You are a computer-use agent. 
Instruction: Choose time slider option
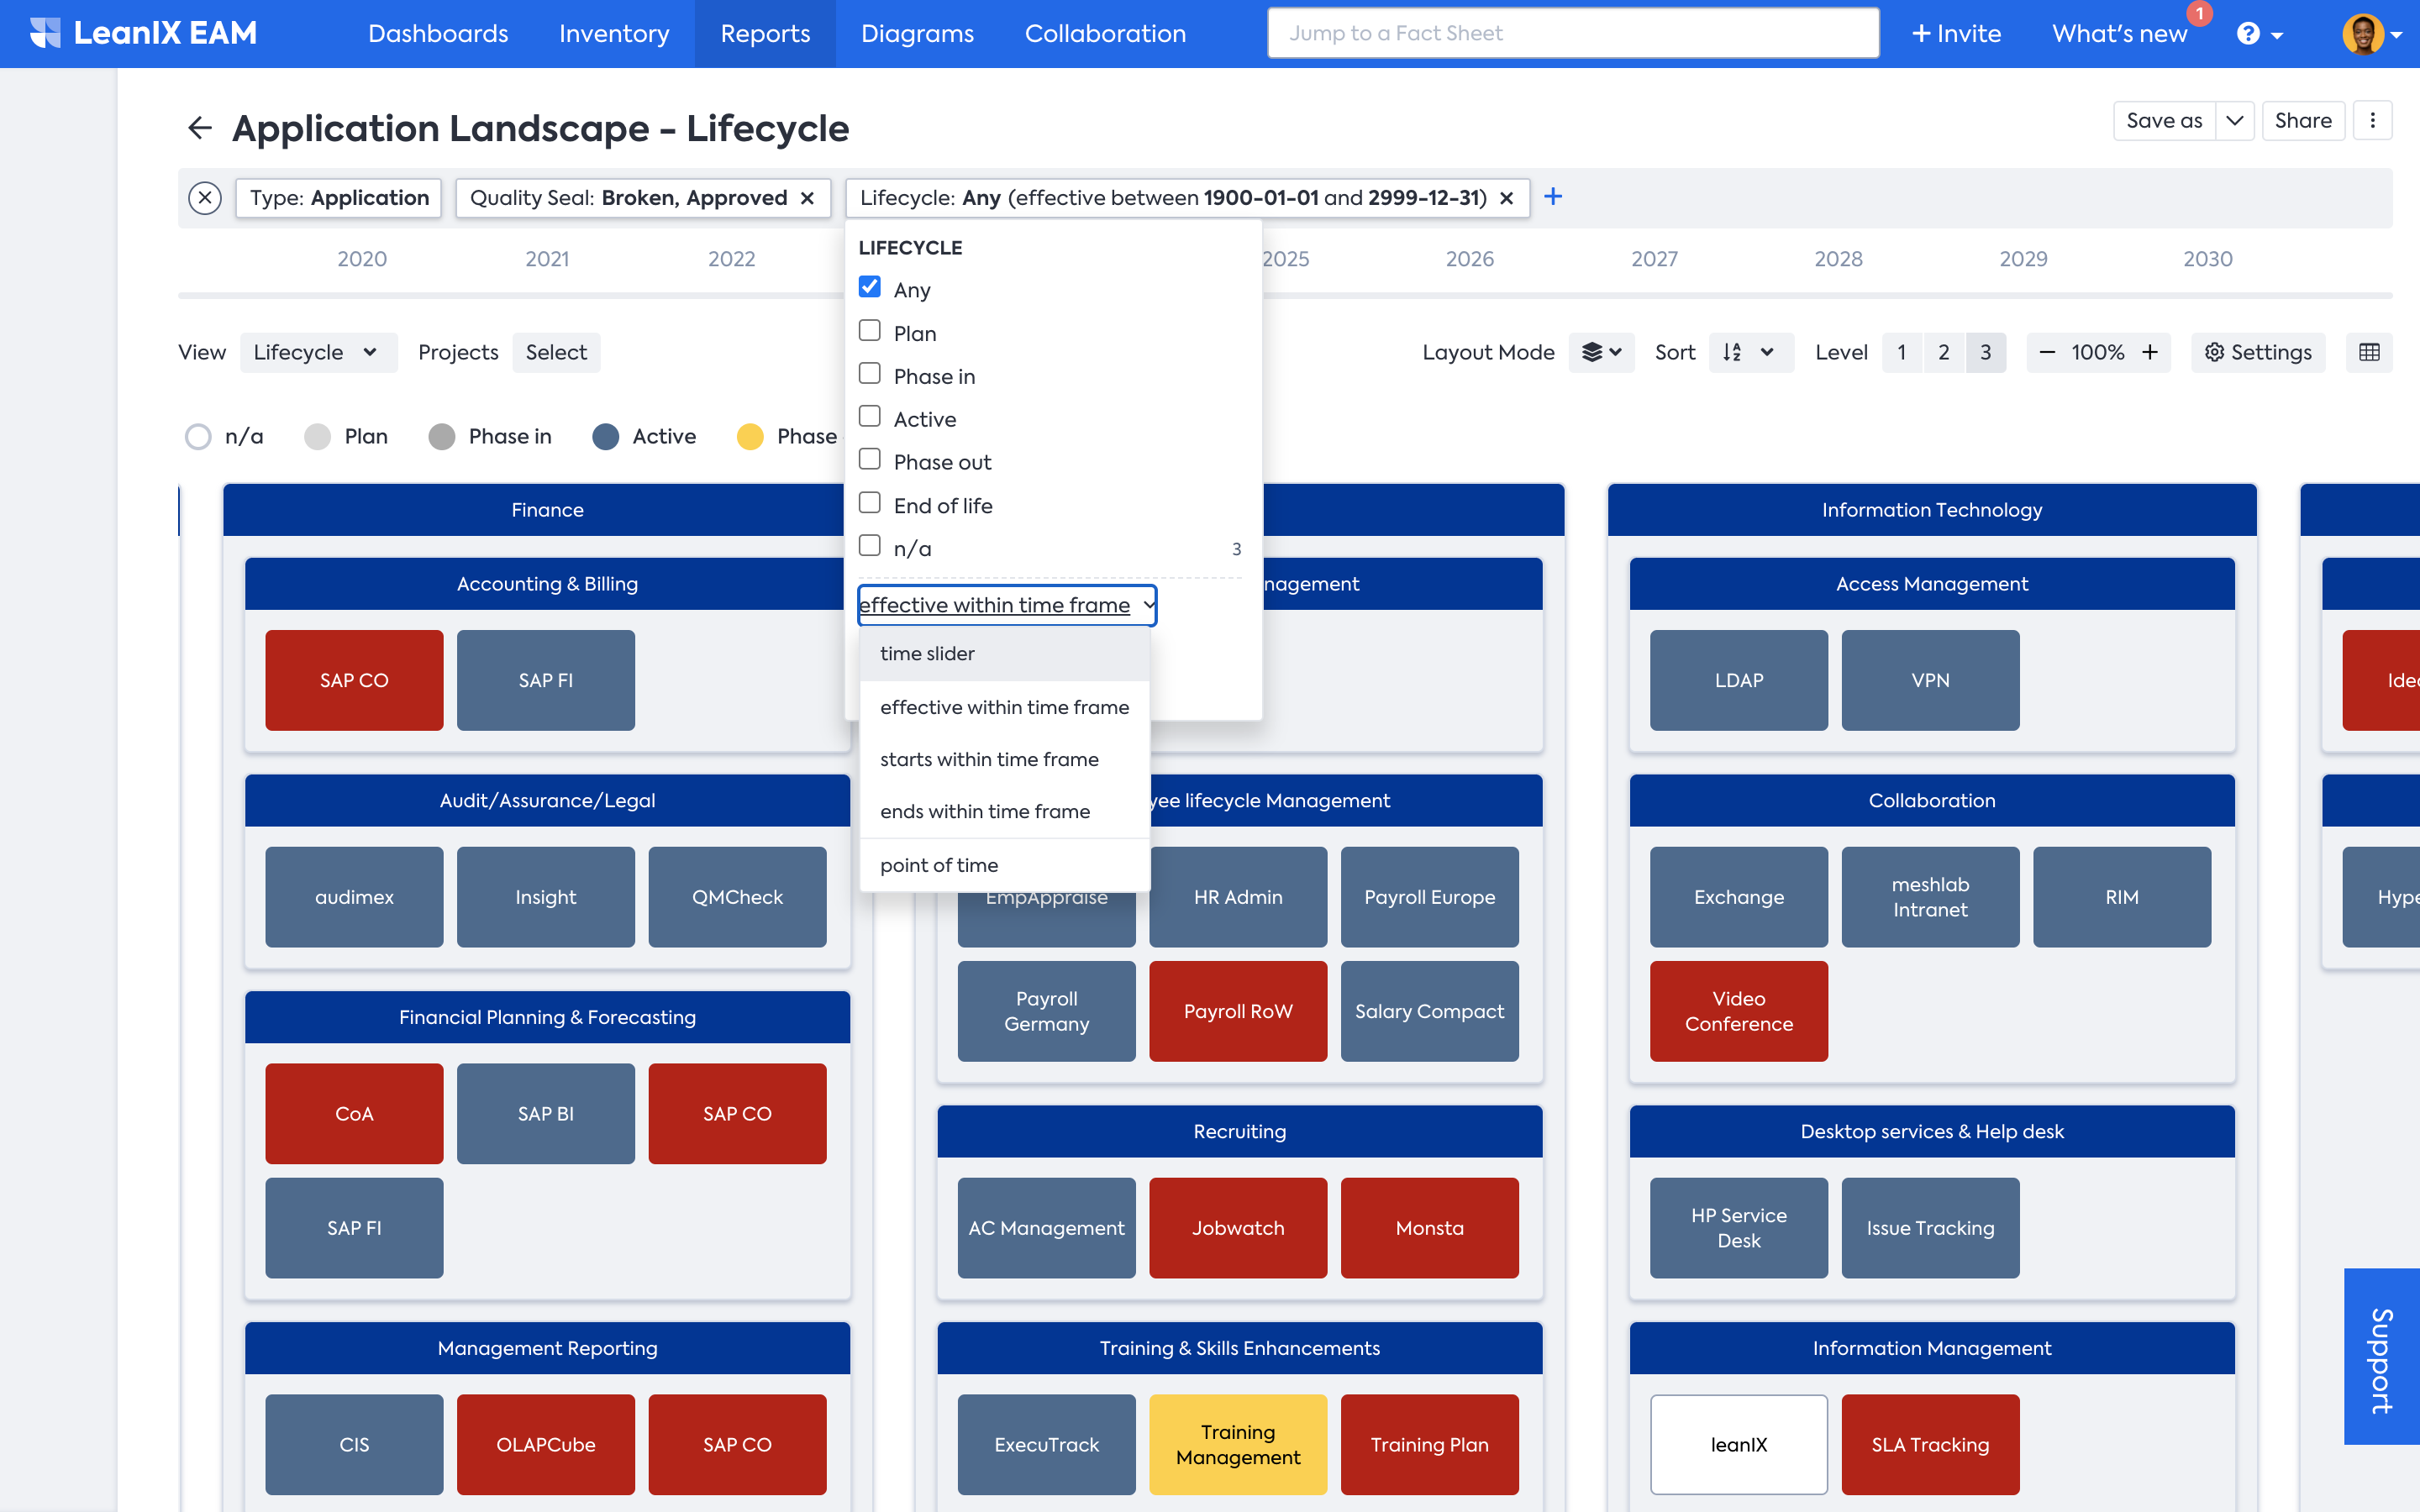[x=1004, y=653]
